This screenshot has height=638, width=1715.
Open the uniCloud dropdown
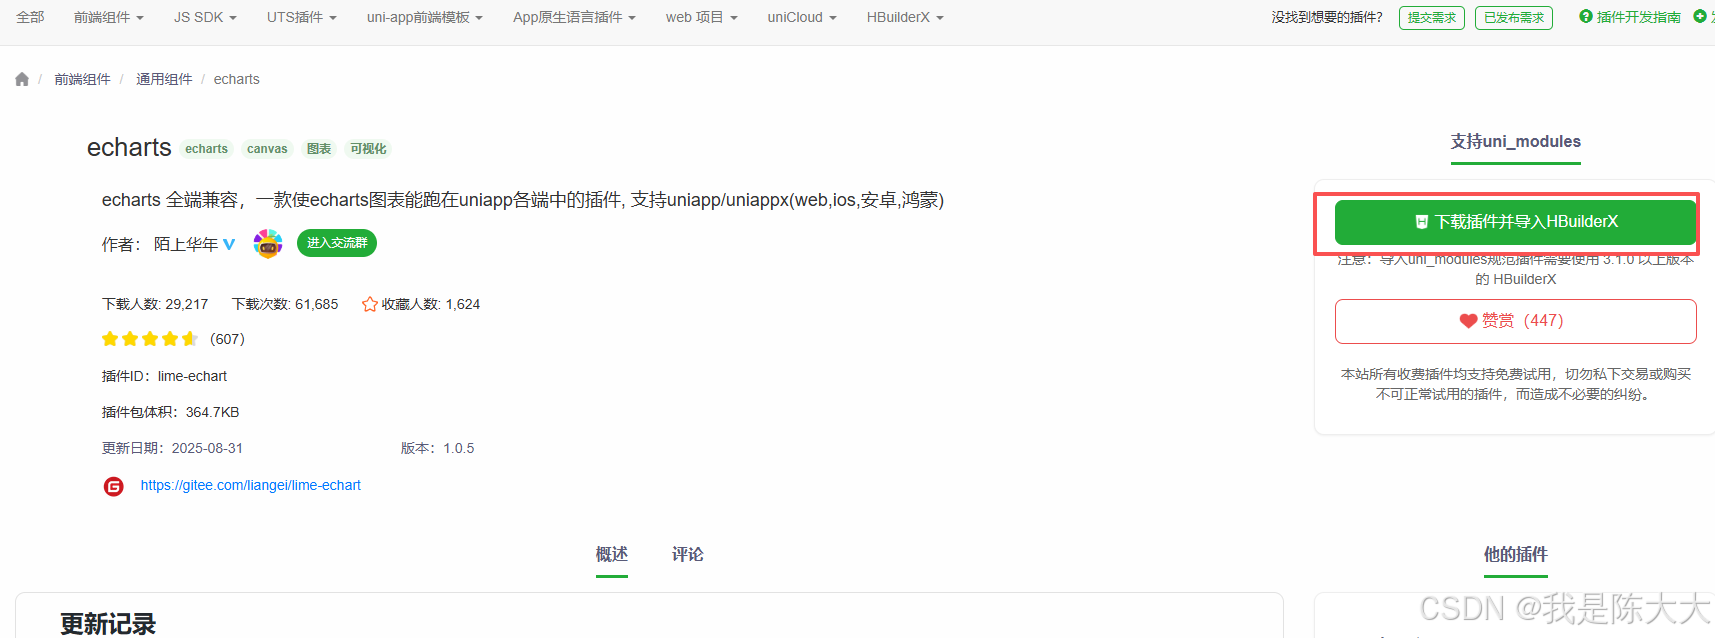coord(802,17)
